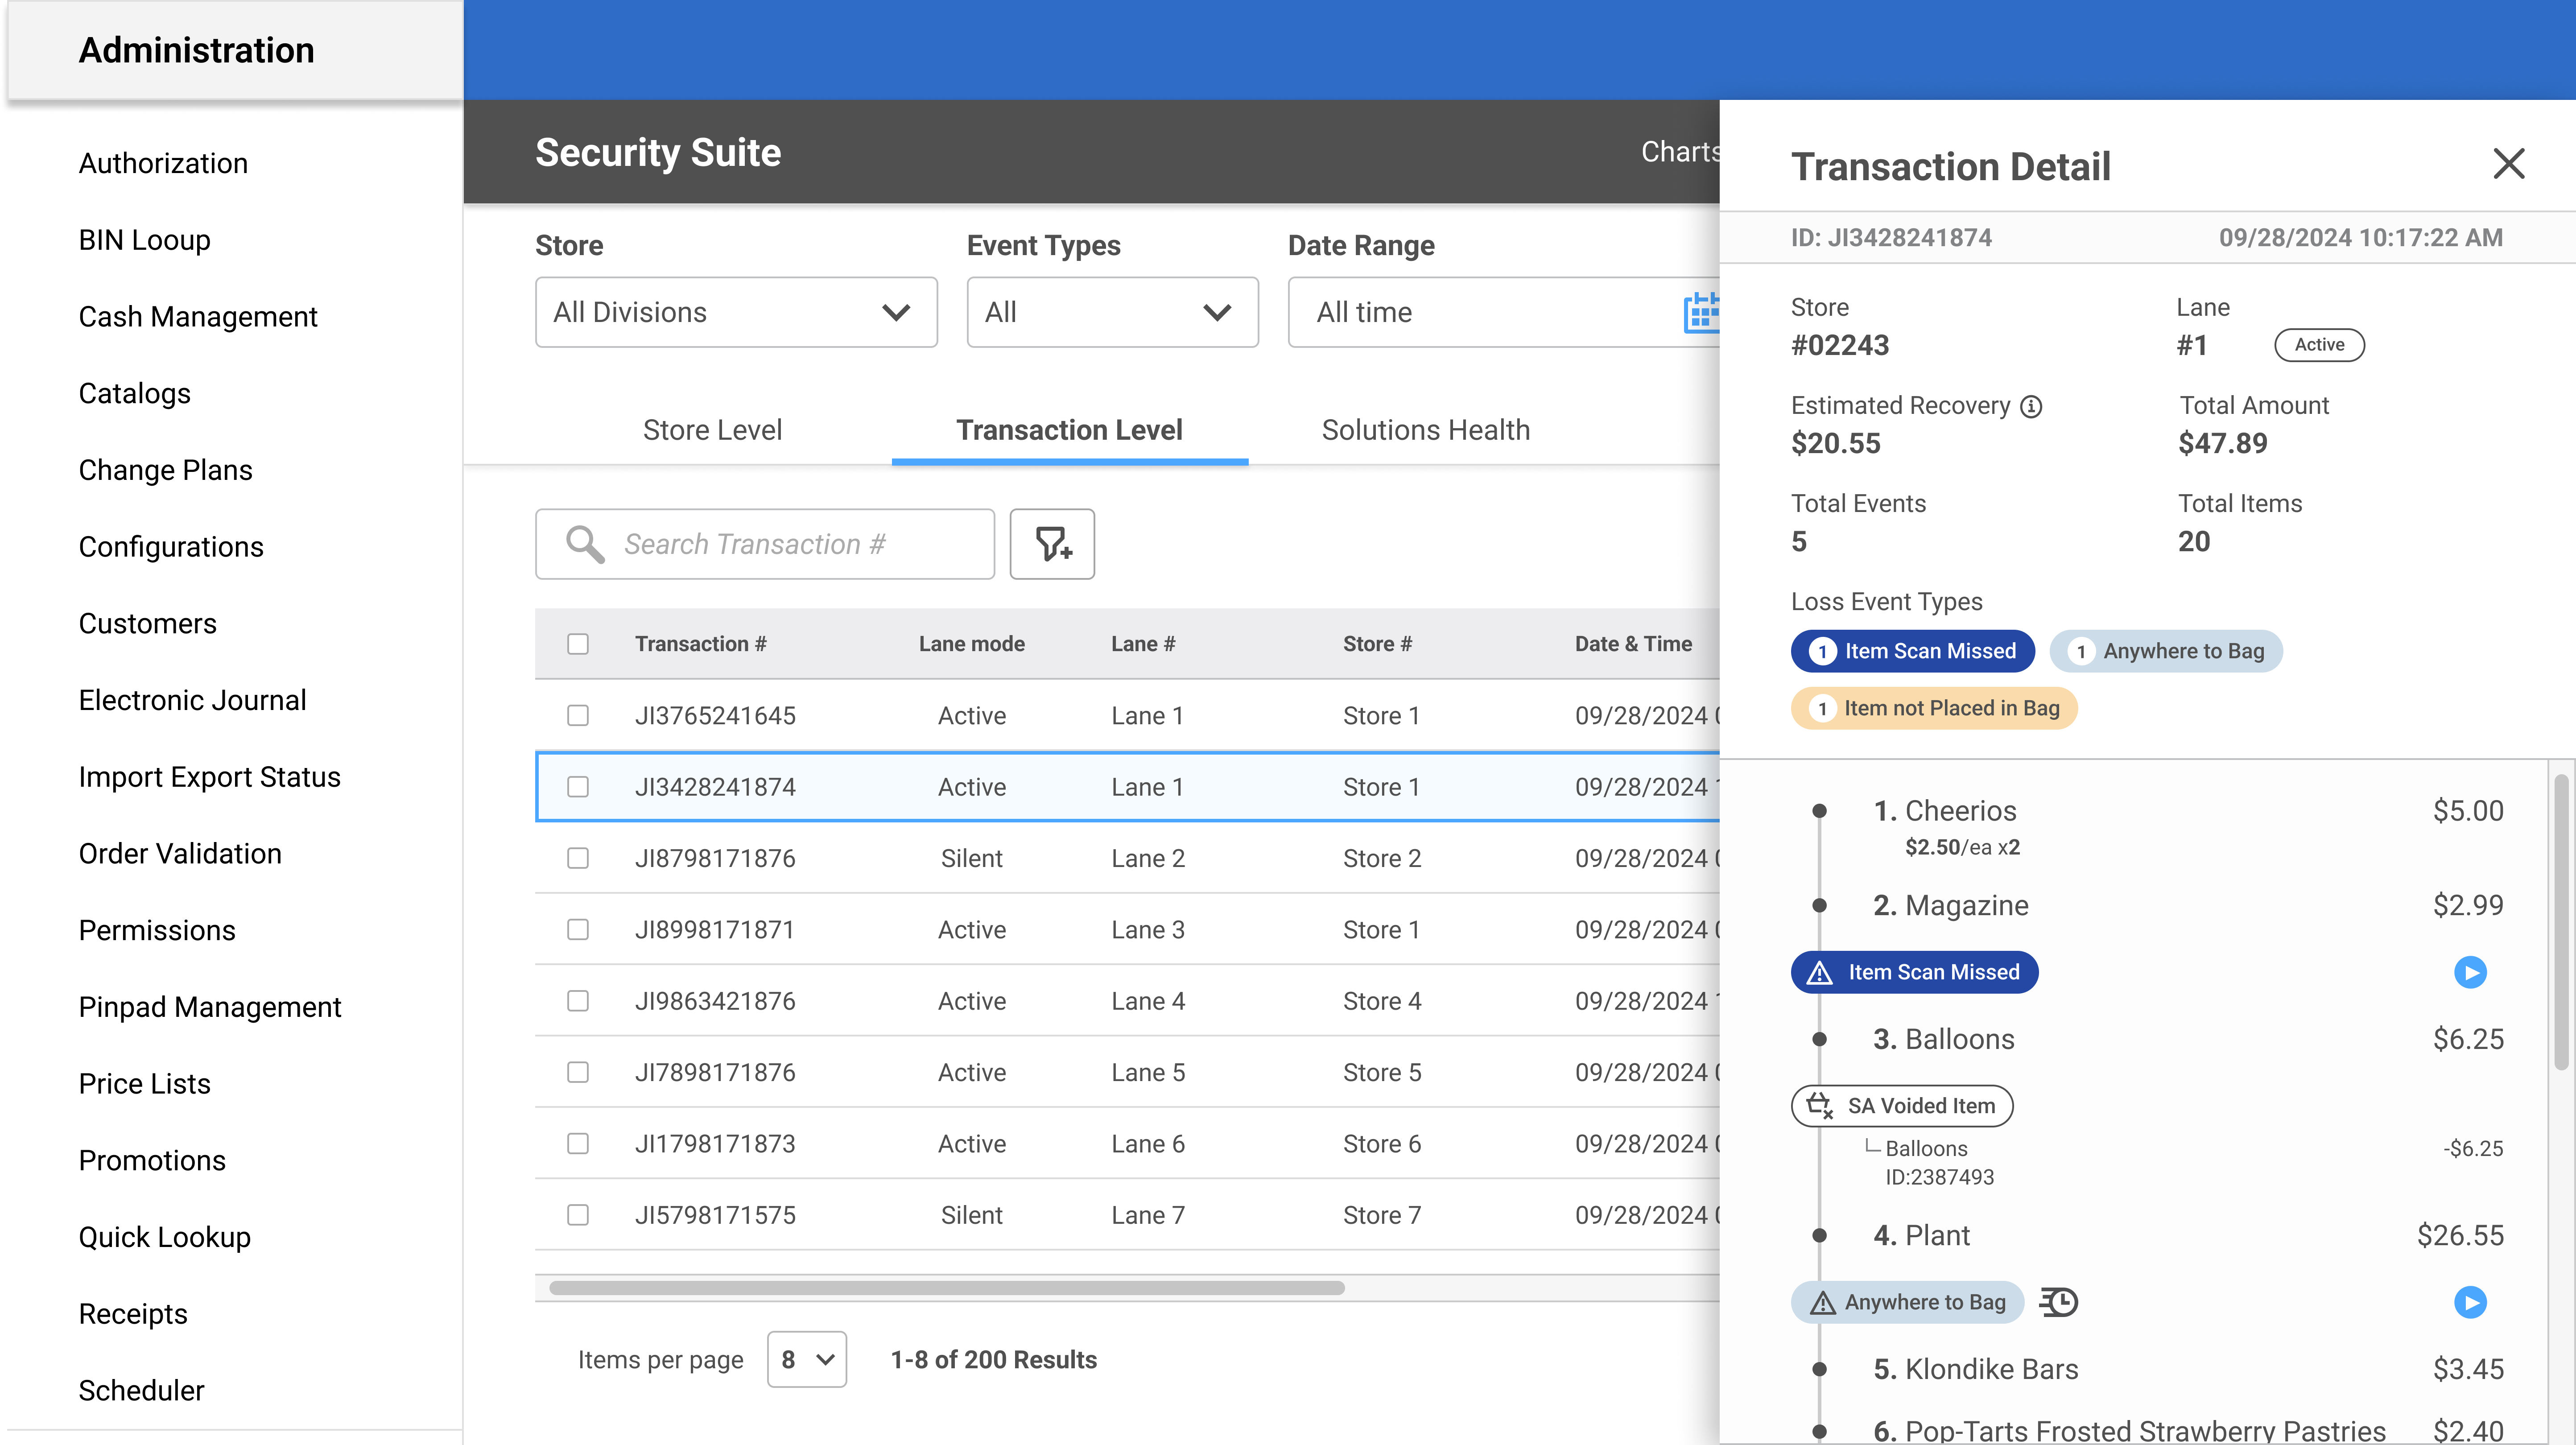This screenshot has width=2576, height=1445.
Task: Open BIN Looup in the sidebar
Action: click(x=144, y=240)
